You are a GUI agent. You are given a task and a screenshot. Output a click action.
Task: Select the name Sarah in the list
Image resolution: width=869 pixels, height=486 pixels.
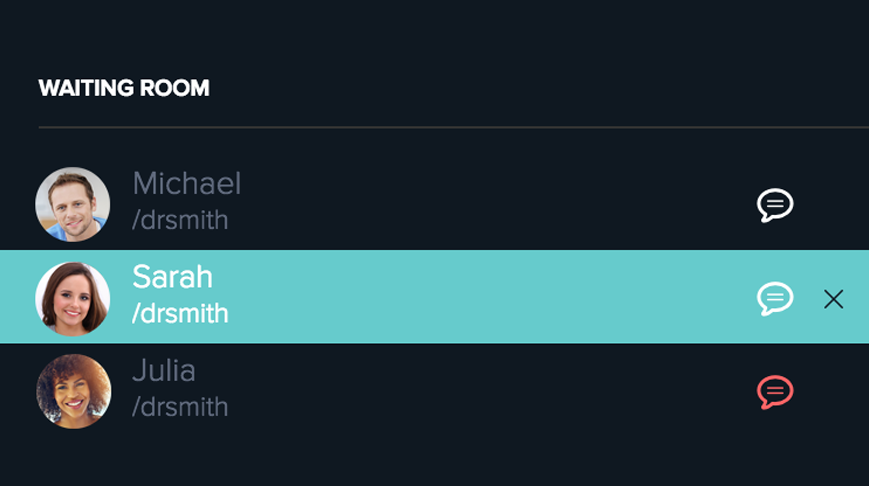tap(172, 277)
